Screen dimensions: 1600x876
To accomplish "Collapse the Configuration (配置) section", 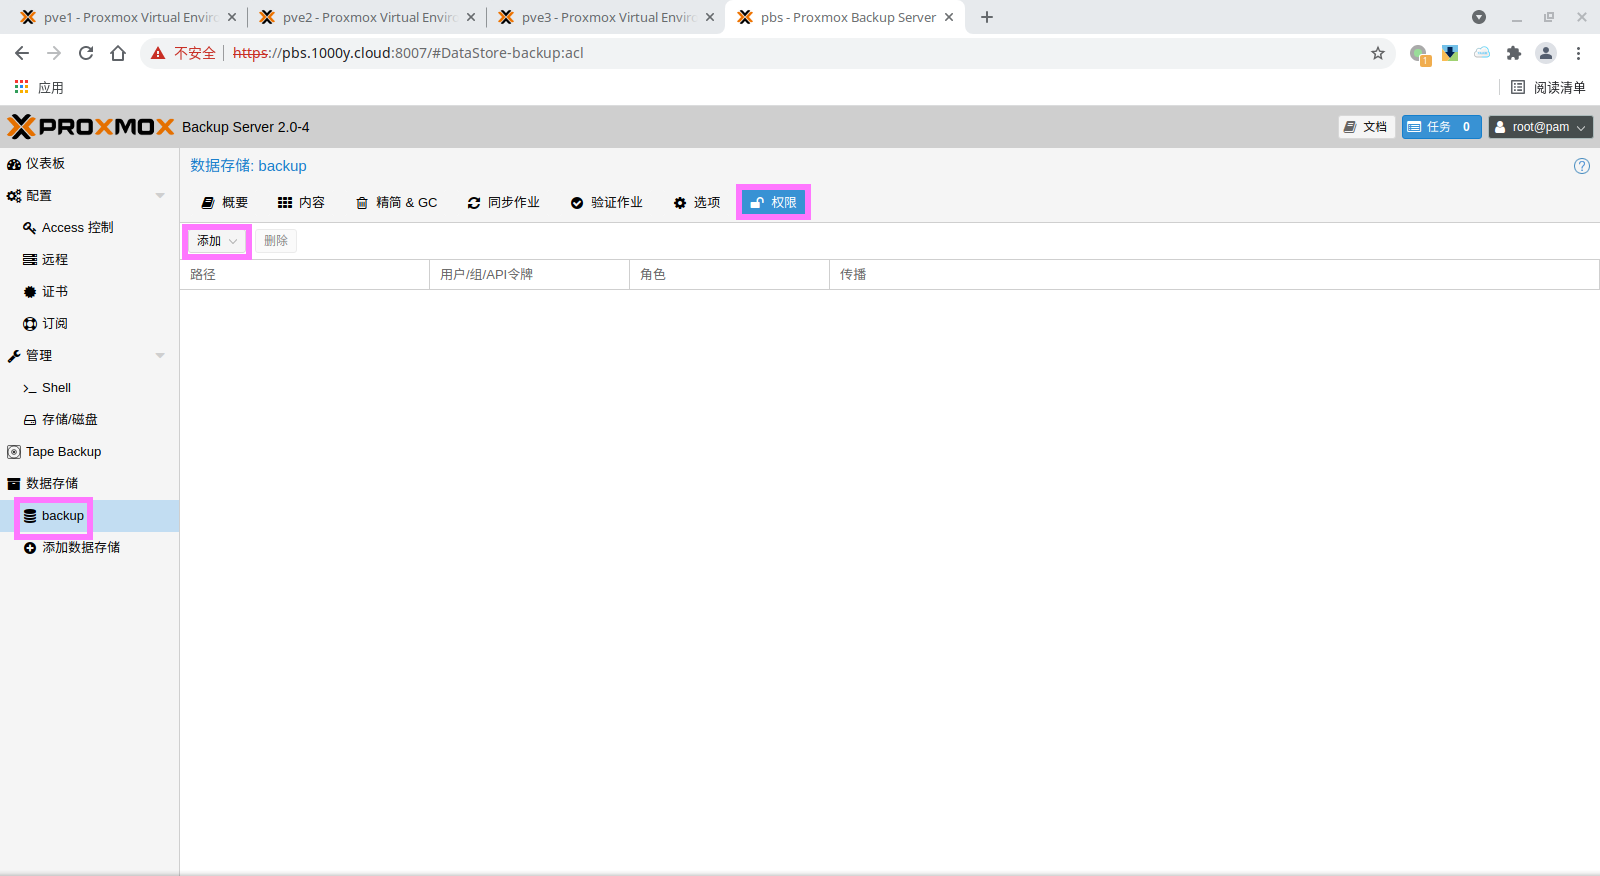I will tap(160, 196).
